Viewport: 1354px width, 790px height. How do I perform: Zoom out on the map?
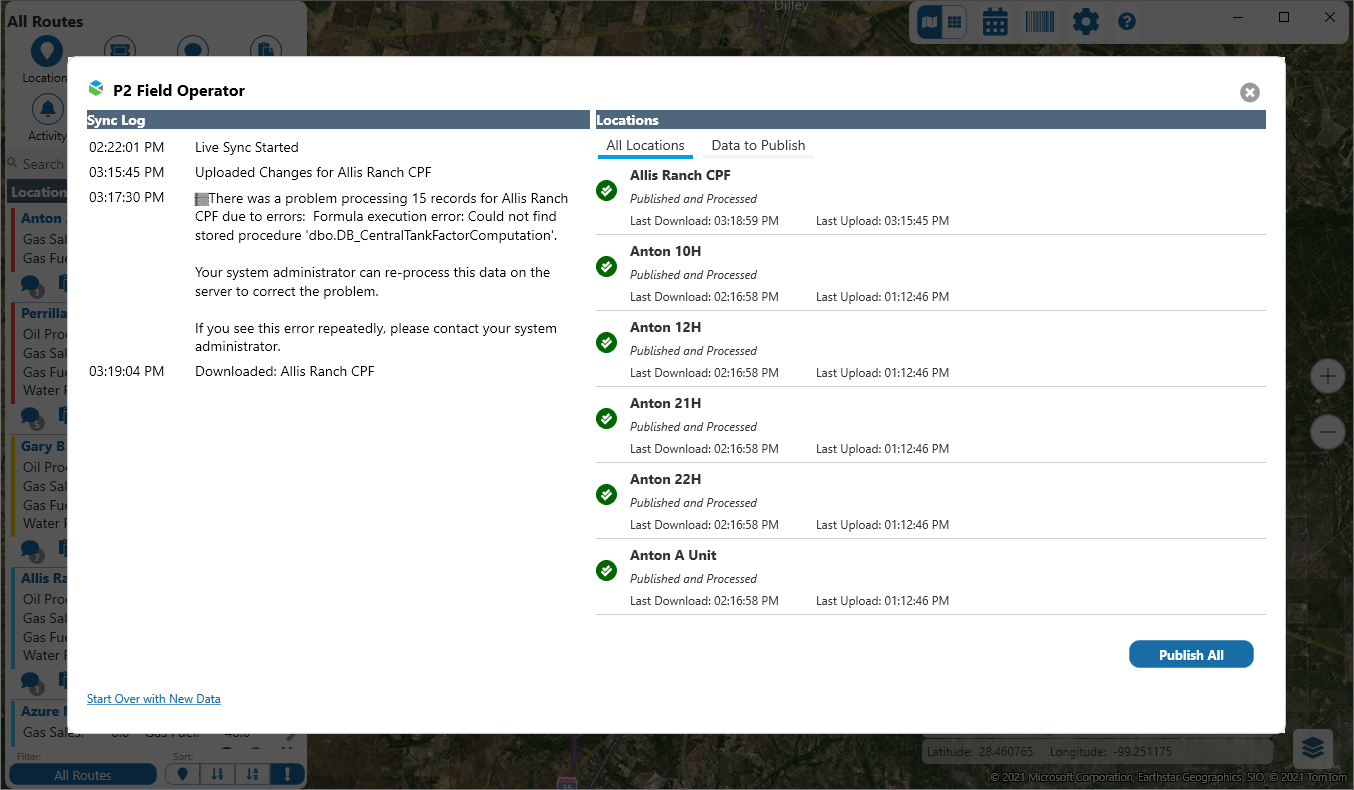1327,432
